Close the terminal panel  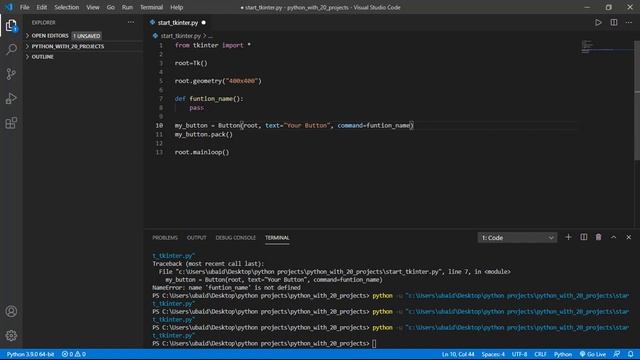(x=629, y=237)
